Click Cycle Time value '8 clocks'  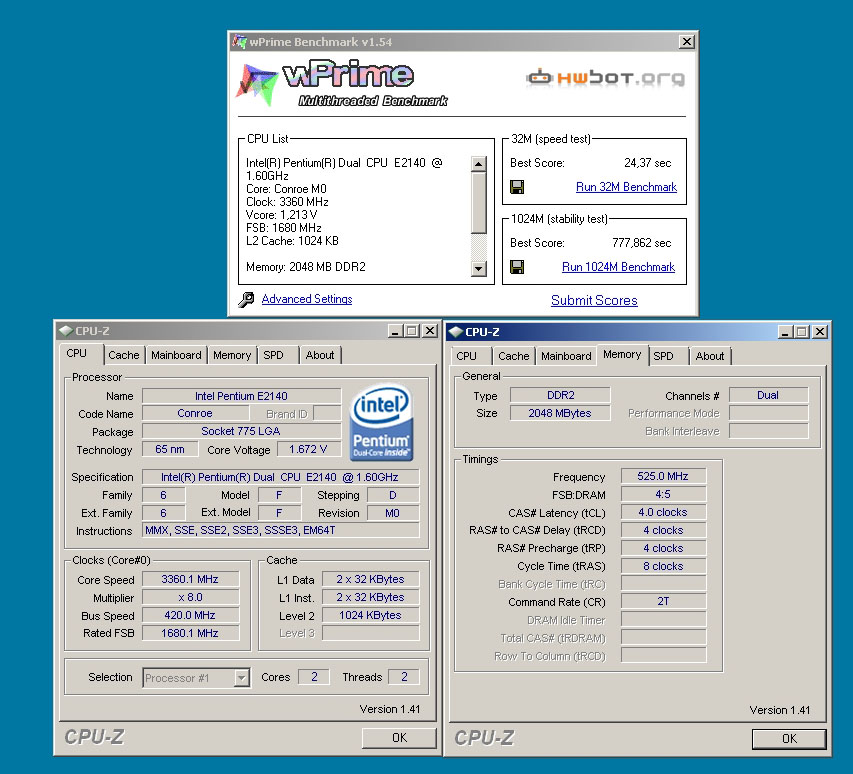click(x=663, y=566)
